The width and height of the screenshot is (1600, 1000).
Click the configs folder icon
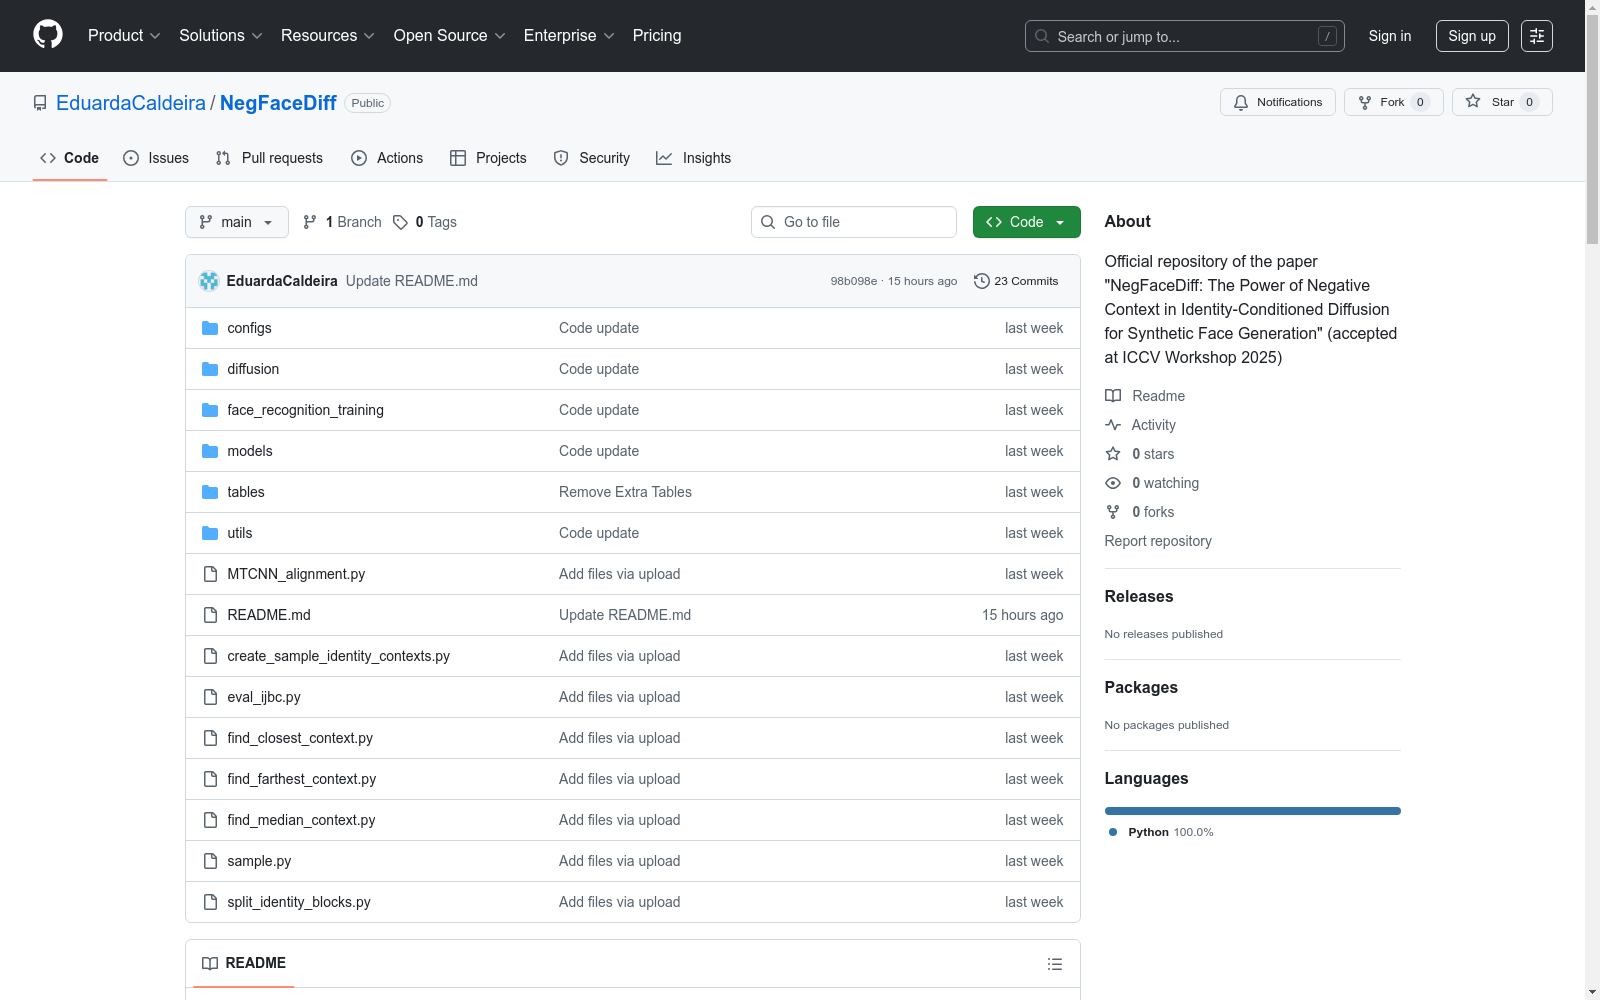coord(210,328)
